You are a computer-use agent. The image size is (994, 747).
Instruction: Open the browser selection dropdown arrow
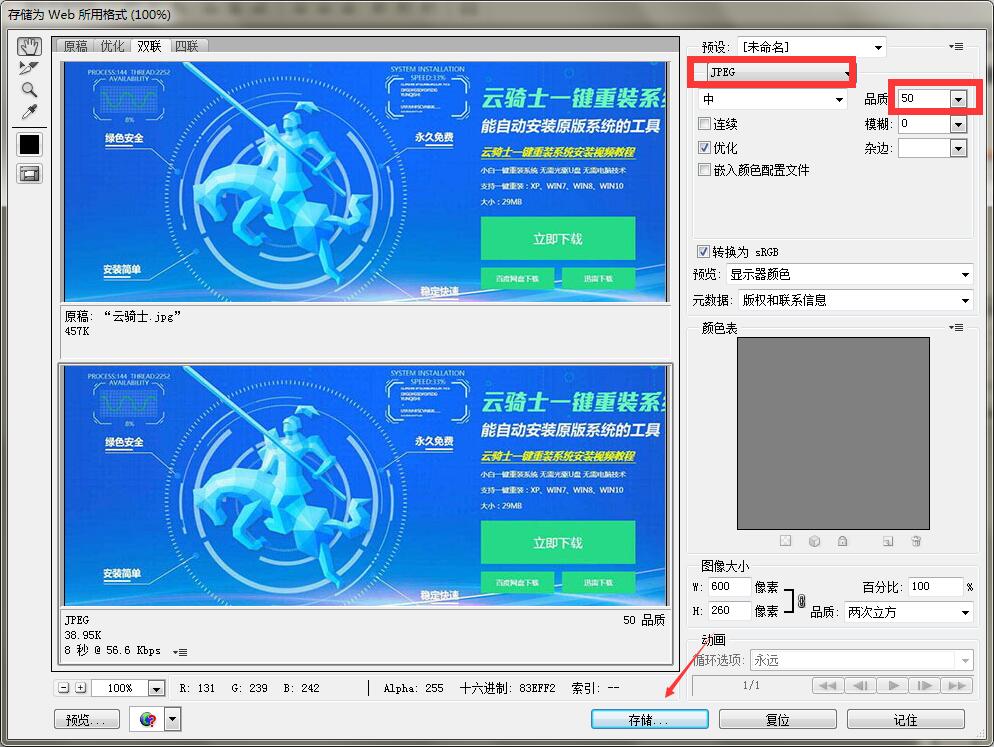(172, 720)
